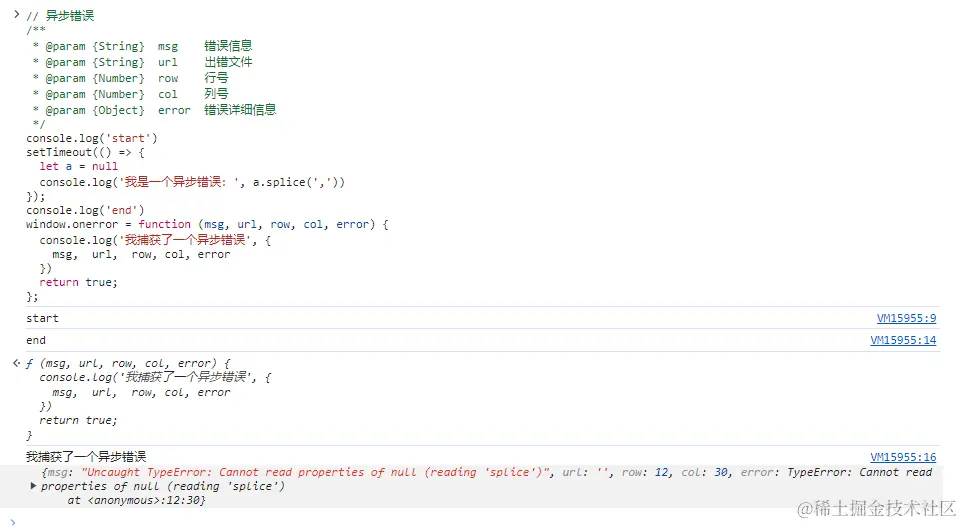This screenshot has width=963, height=525.
Task: Click the "console.log('end')" code line
Action: pyautogui.click(x=85, y=210)
